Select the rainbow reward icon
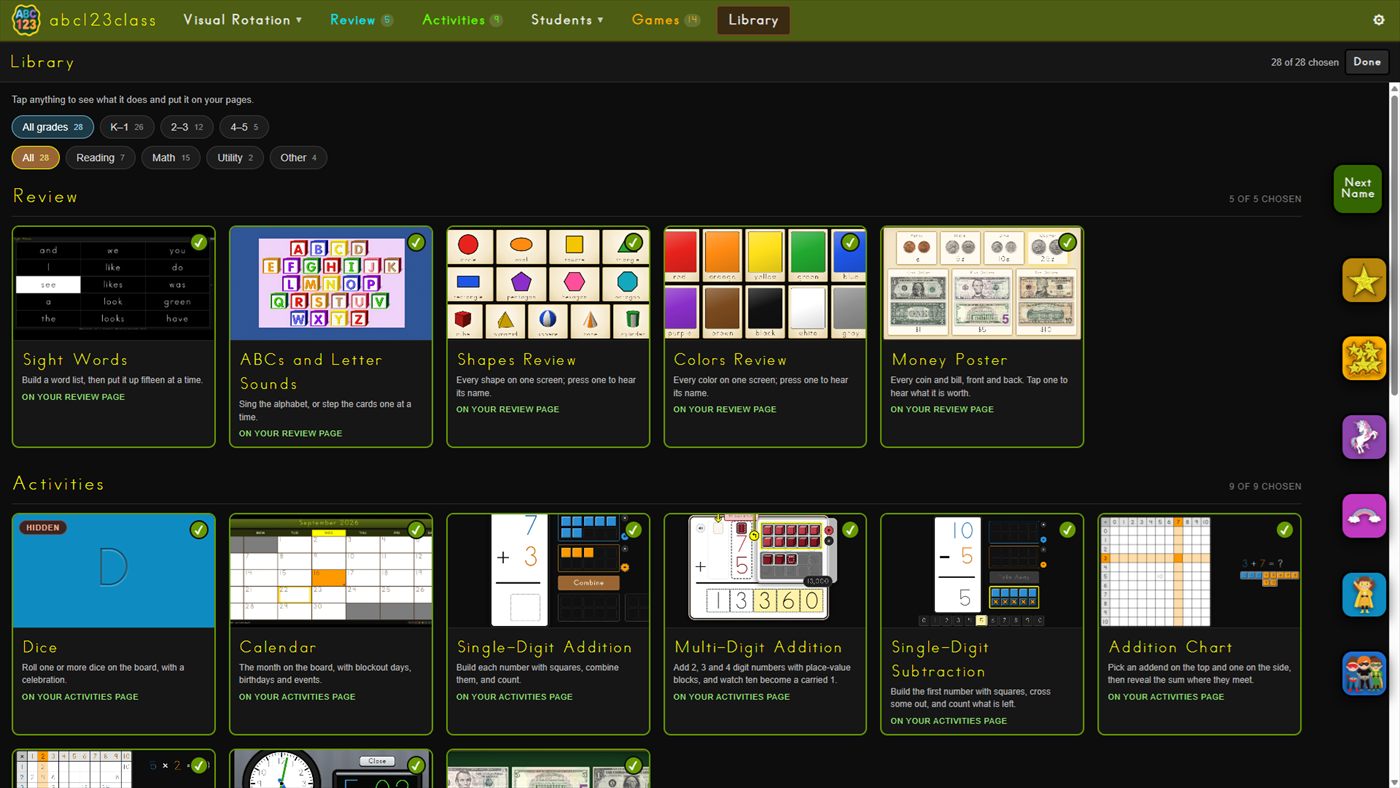The height and width of the screenshot is (788, 1400). coord(1364,516)
